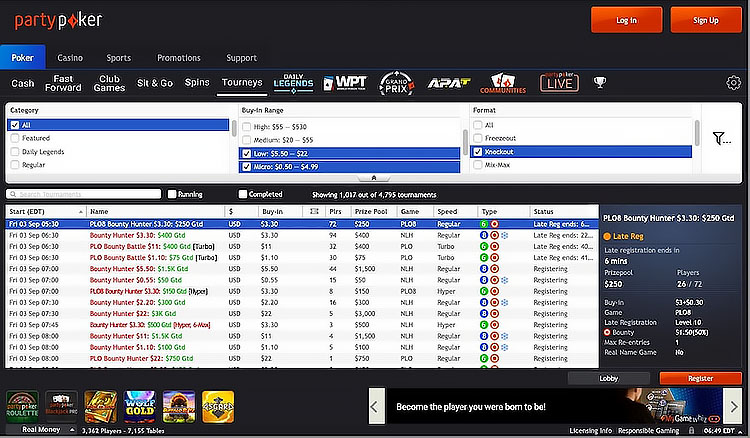
Task: Open the APAT tournaments icon
Action: pyautogui.click(x=449, y=83)
